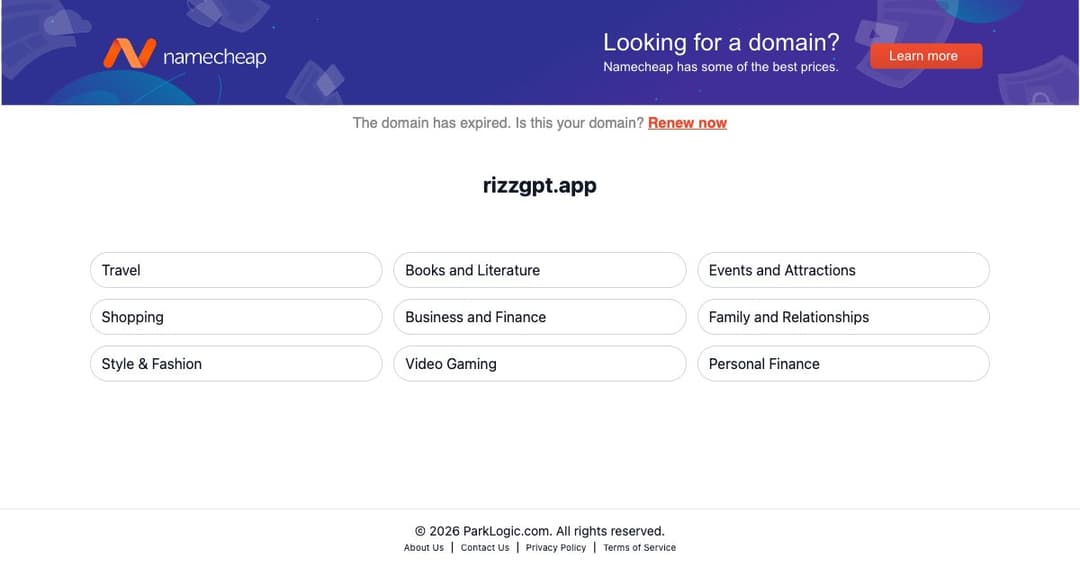1080x567 pixels.
Task: Select the Shopping category
Action: pos(236,317)
